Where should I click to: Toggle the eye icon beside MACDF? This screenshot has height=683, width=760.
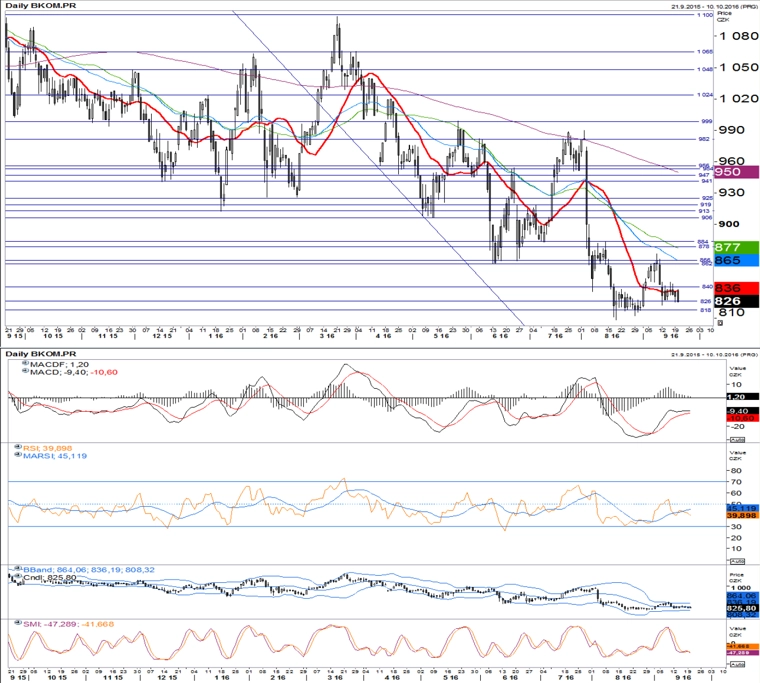coord(26,363)
